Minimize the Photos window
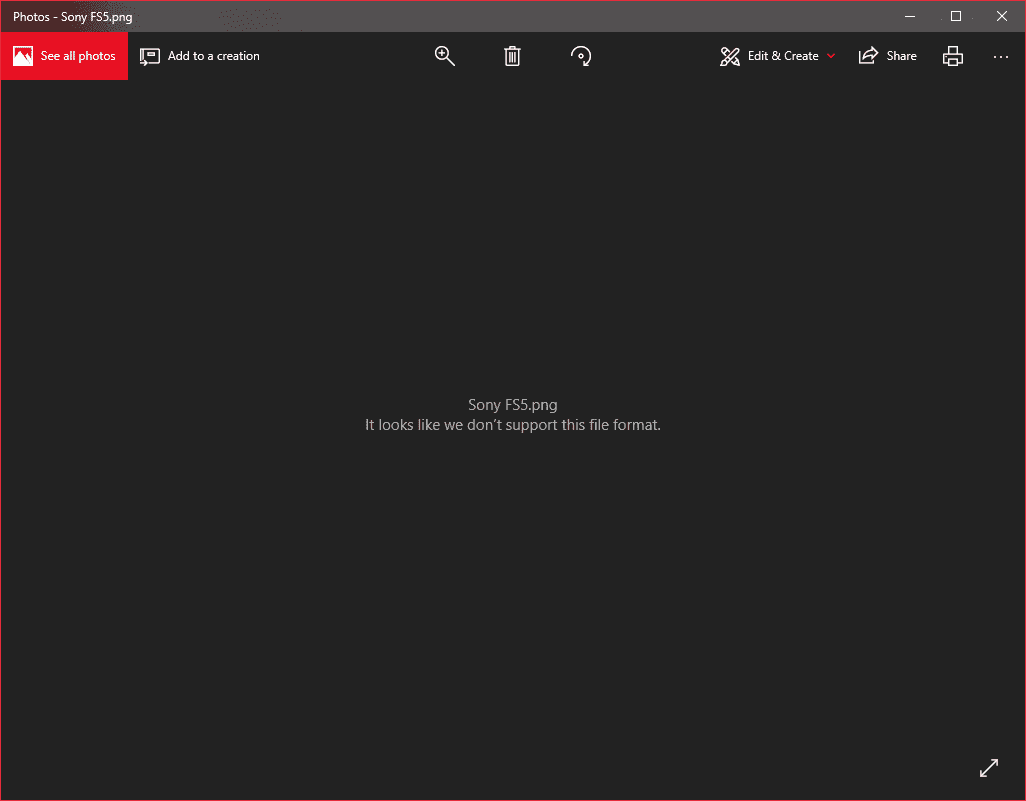The width and height of the screenshot is (1026, 801). 910,16
